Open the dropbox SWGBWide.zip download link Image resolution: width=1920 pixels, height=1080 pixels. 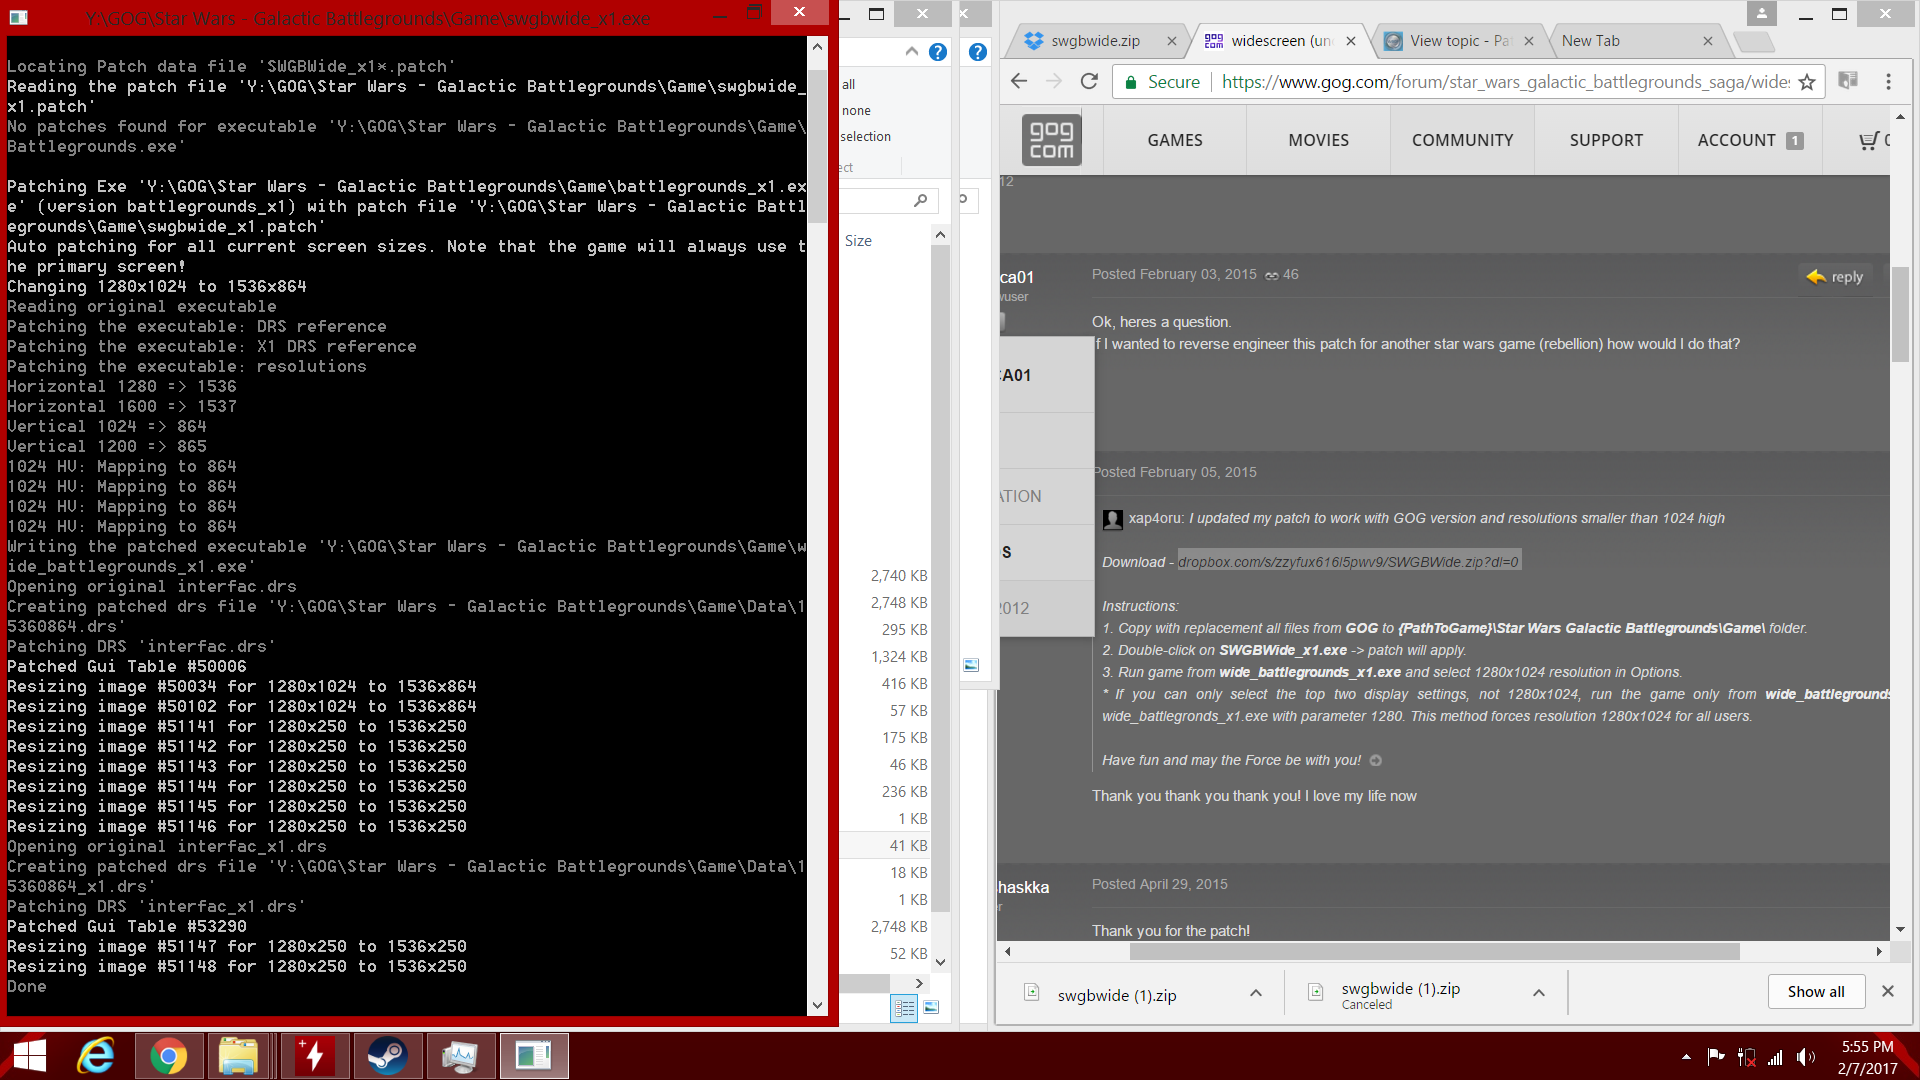[x=1348, y=562]
